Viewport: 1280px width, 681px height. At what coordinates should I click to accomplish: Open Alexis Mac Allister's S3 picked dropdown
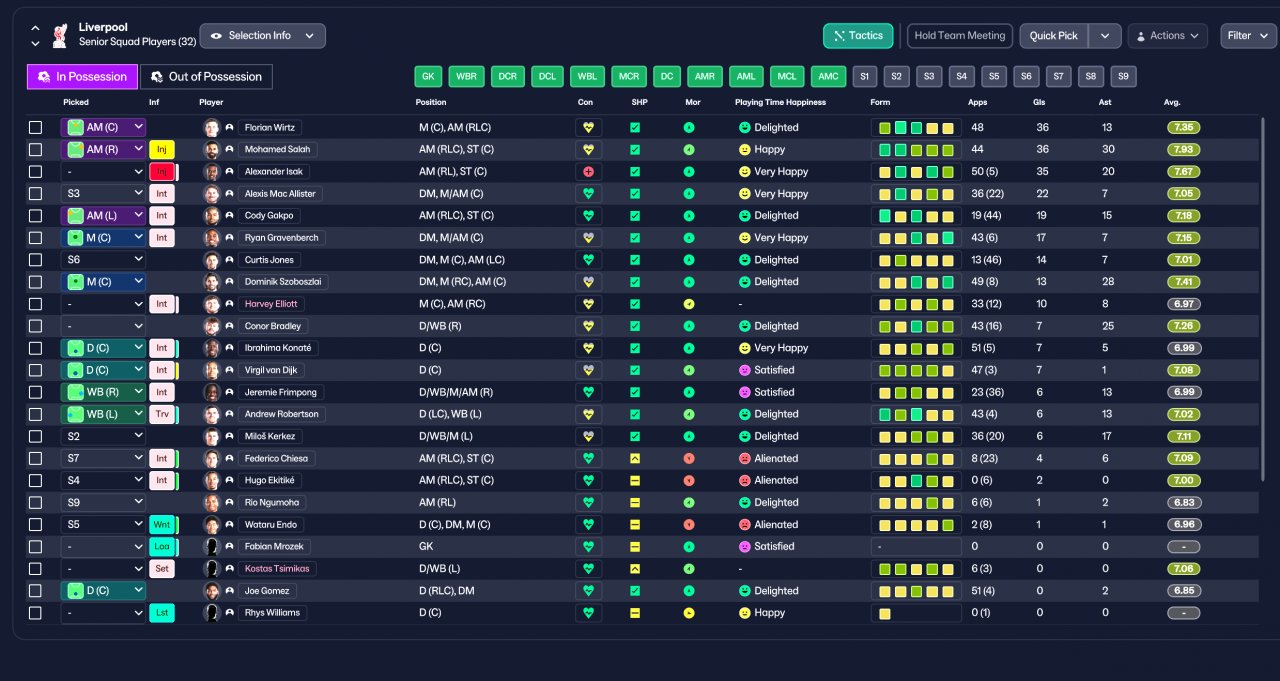pos(104,194)
